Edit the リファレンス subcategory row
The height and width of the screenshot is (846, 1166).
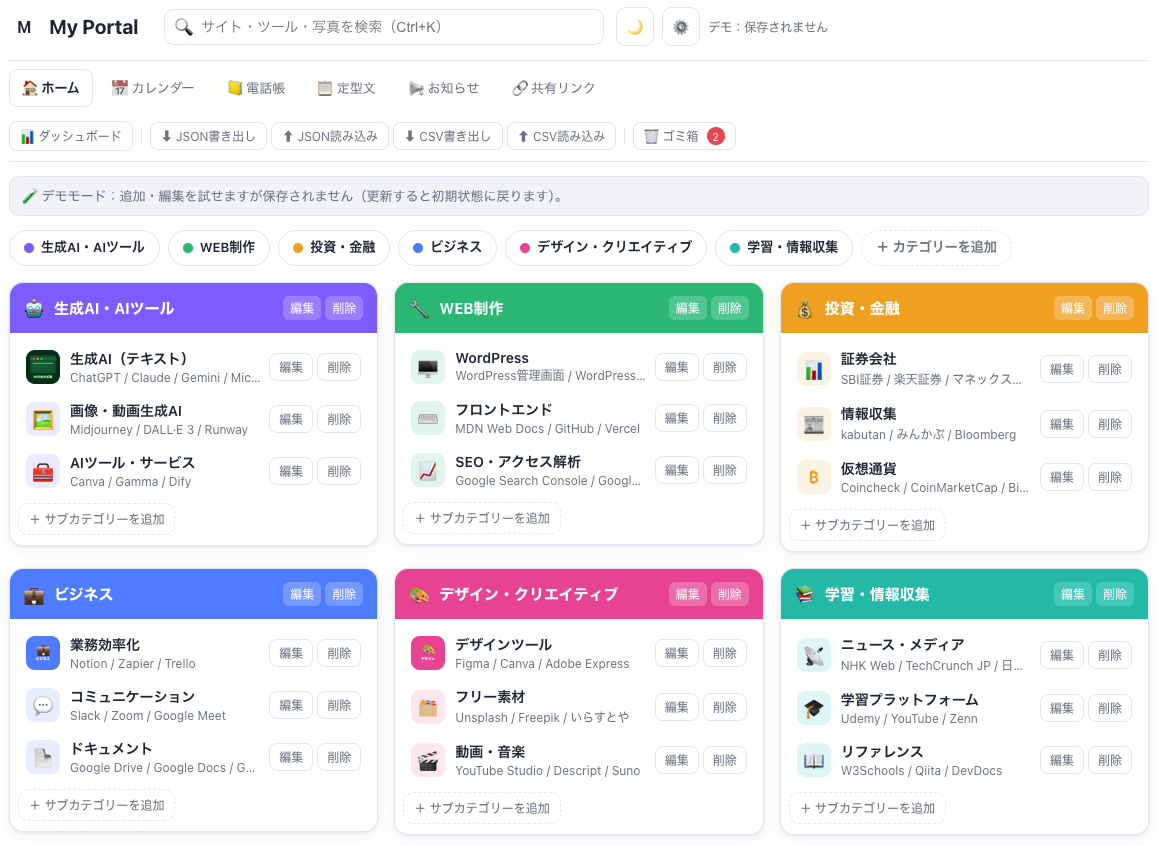[1062, 761]
